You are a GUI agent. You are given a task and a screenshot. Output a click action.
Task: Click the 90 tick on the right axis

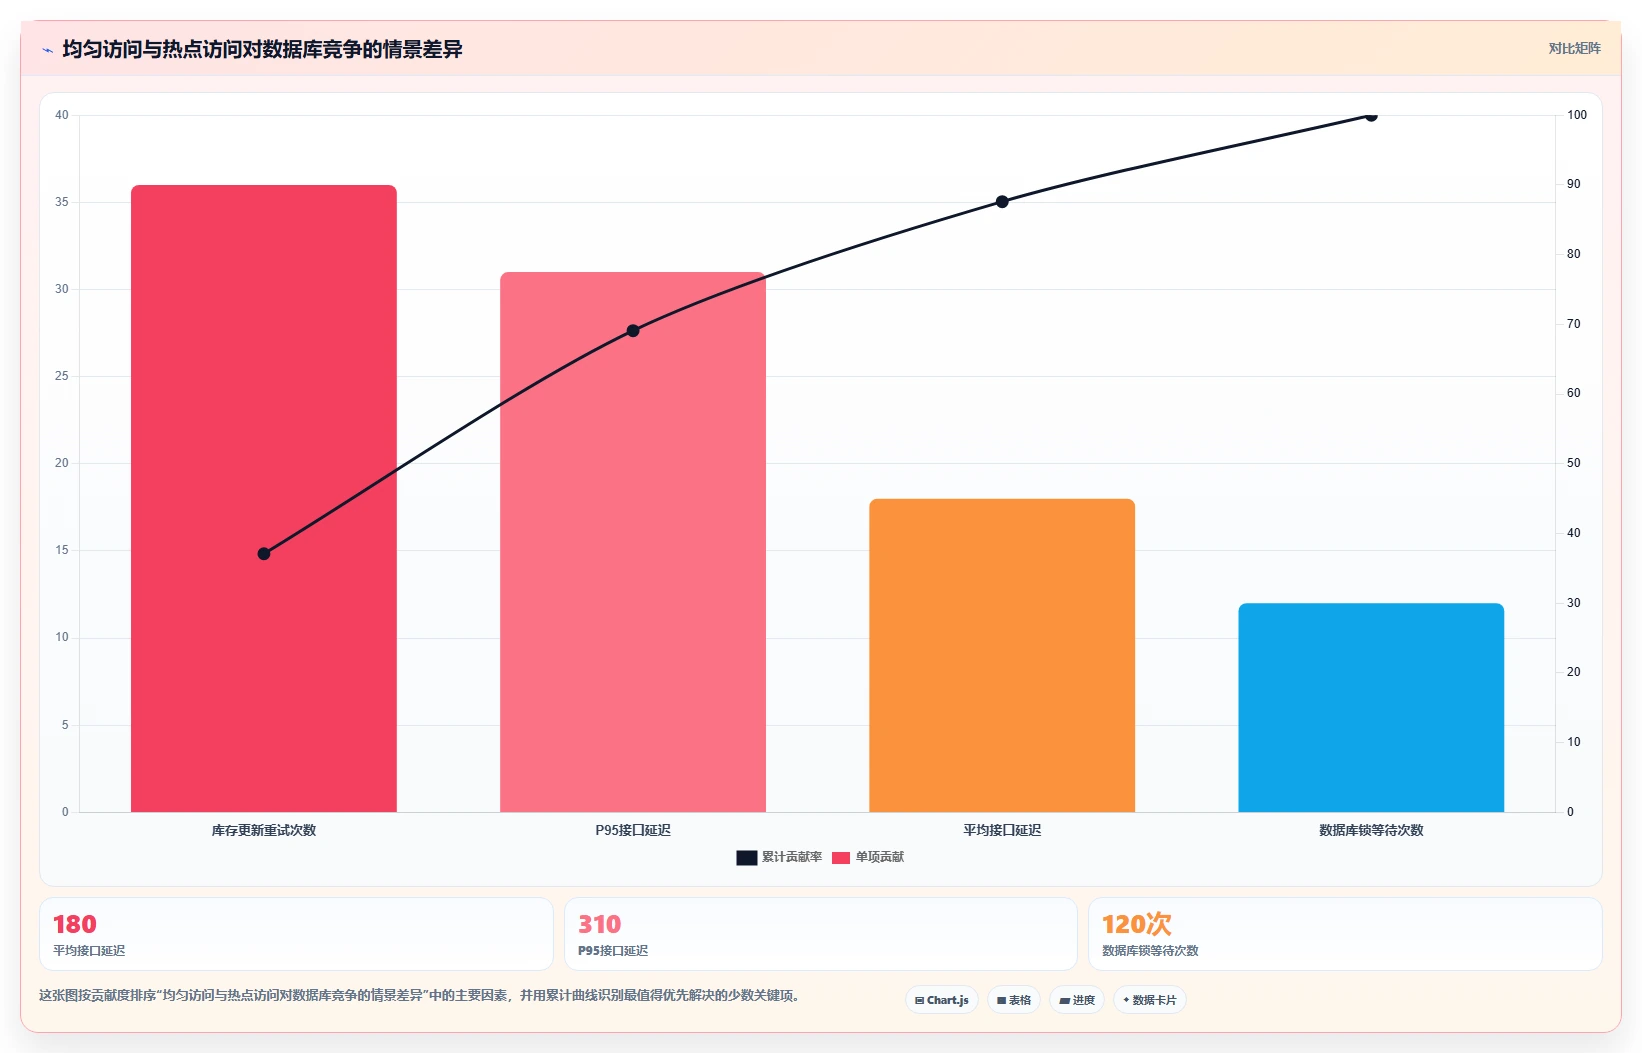pyautogui.click(x=1574, y=184)
